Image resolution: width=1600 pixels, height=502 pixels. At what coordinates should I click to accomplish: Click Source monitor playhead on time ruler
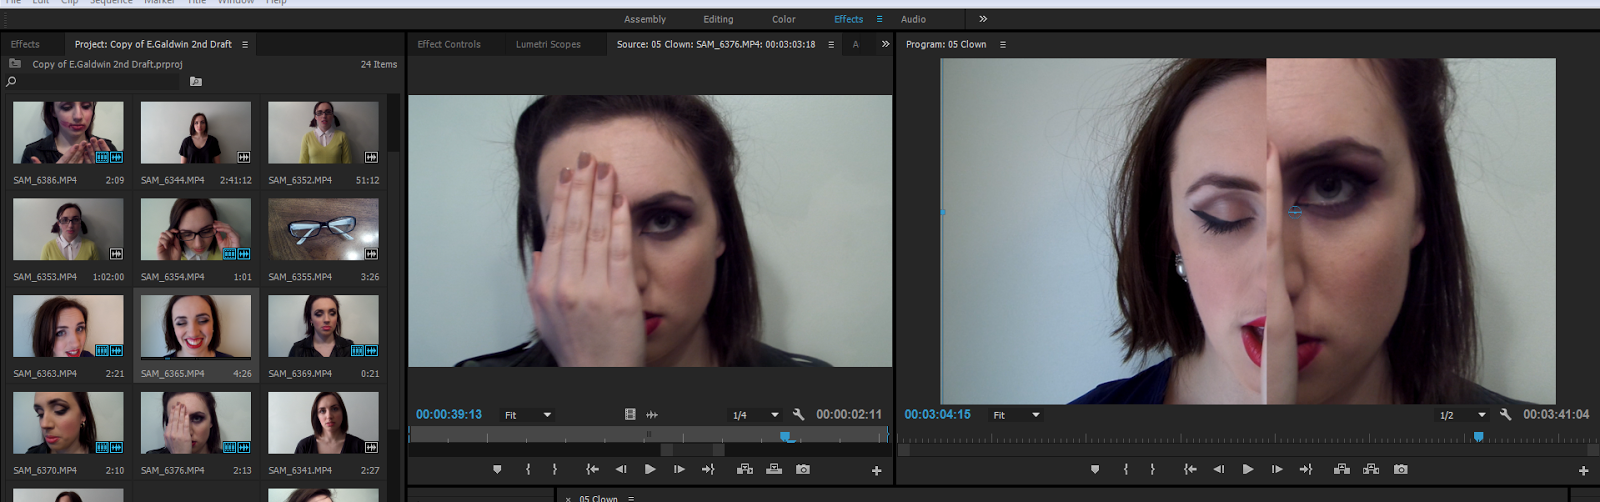(786, 436)
